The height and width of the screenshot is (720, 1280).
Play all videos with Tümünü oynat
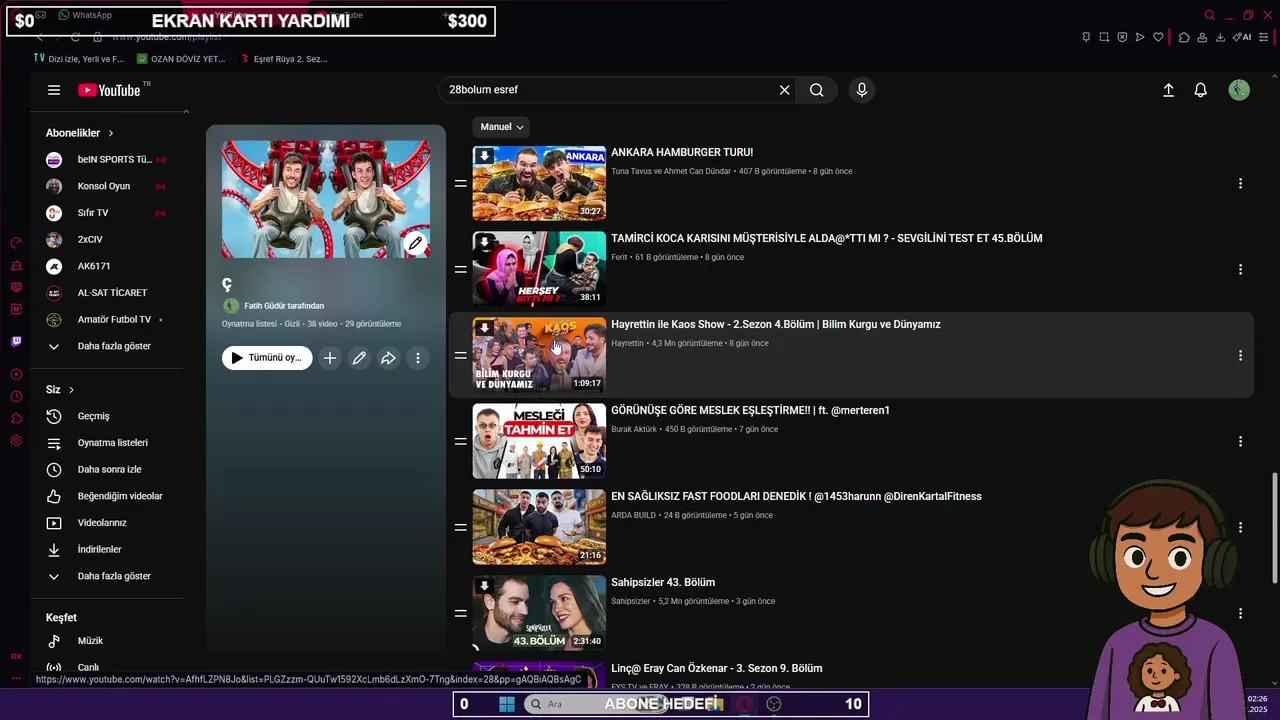tap(267, 358)
